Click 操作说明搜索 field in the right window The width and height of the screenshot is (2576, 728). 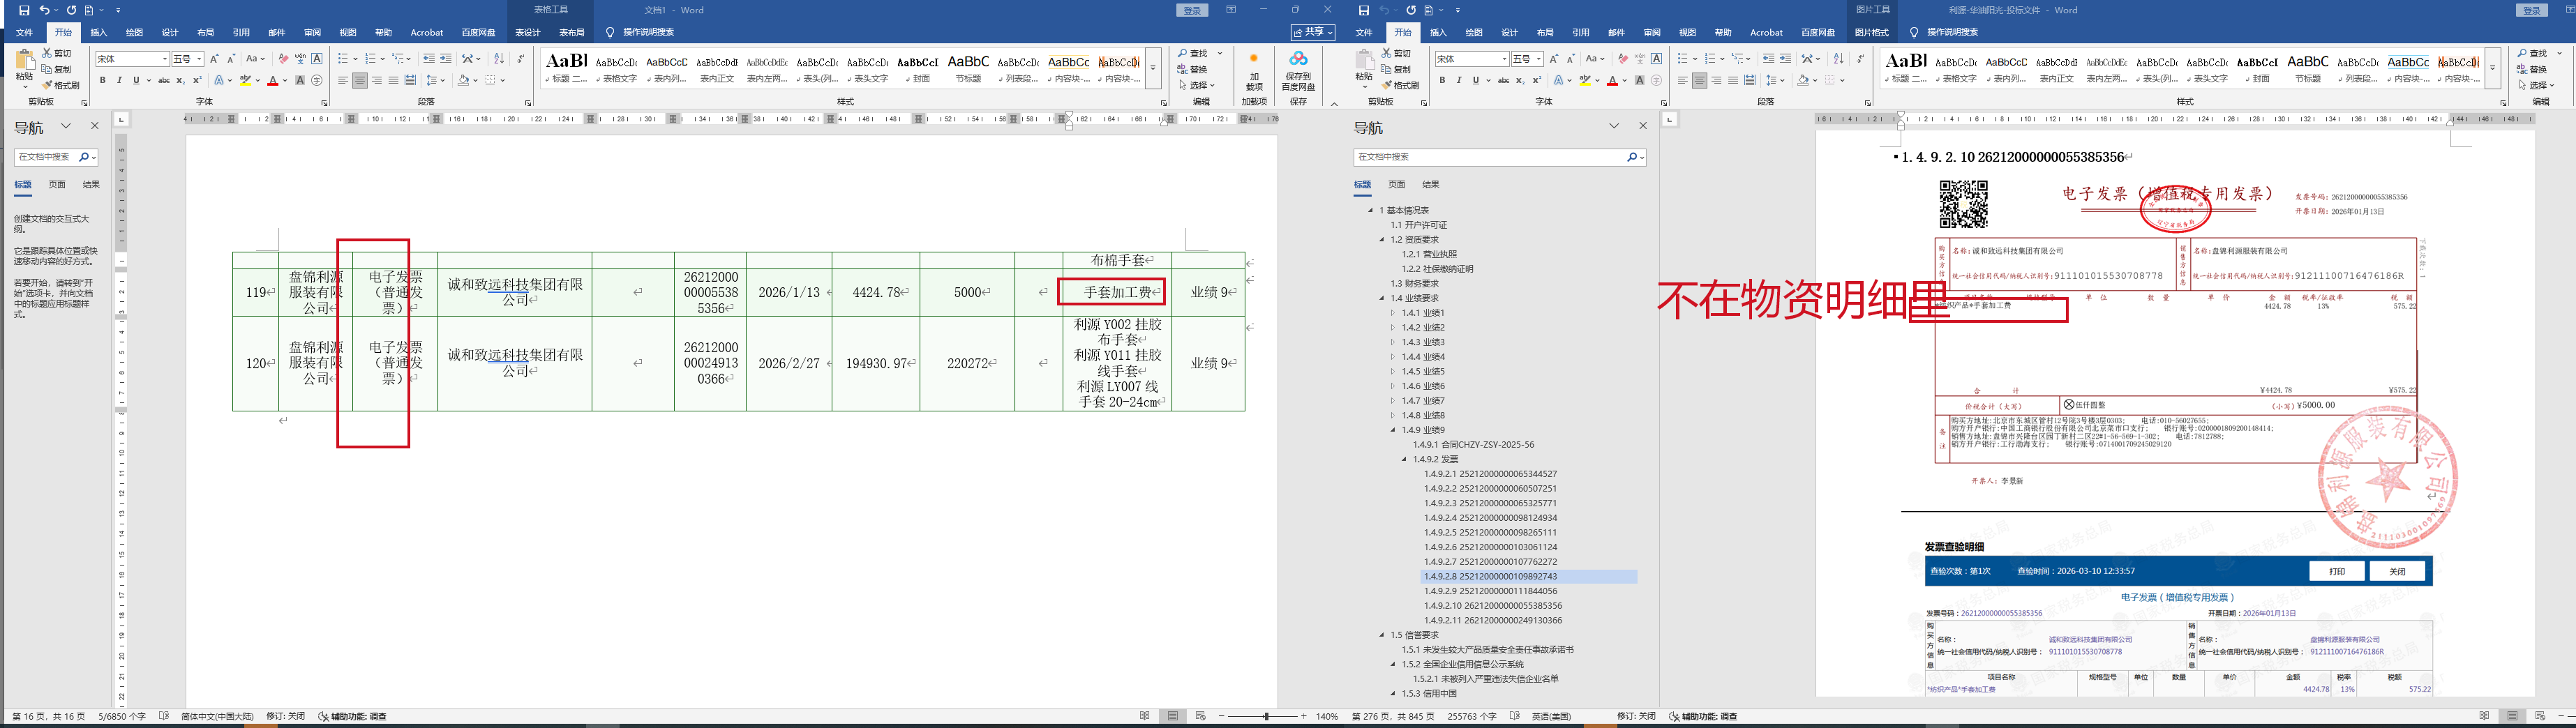pyautogui.click(x=1951, y=32)
